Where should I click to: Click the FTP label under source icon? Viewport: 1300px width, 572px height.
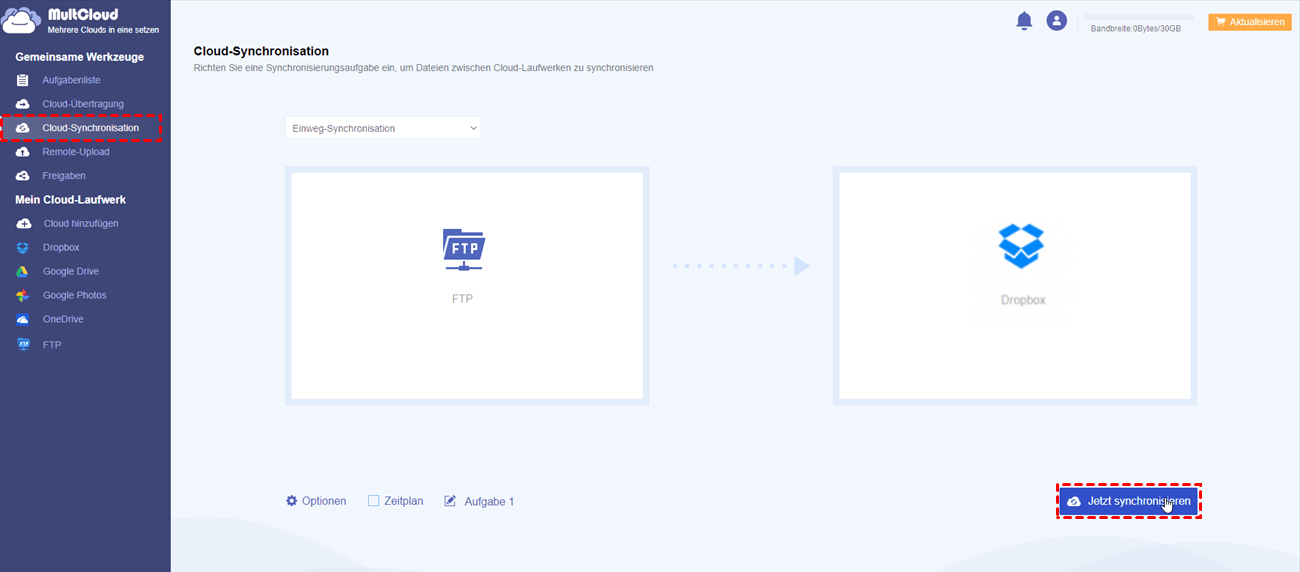pyautogui.click(x=462, y=299)
